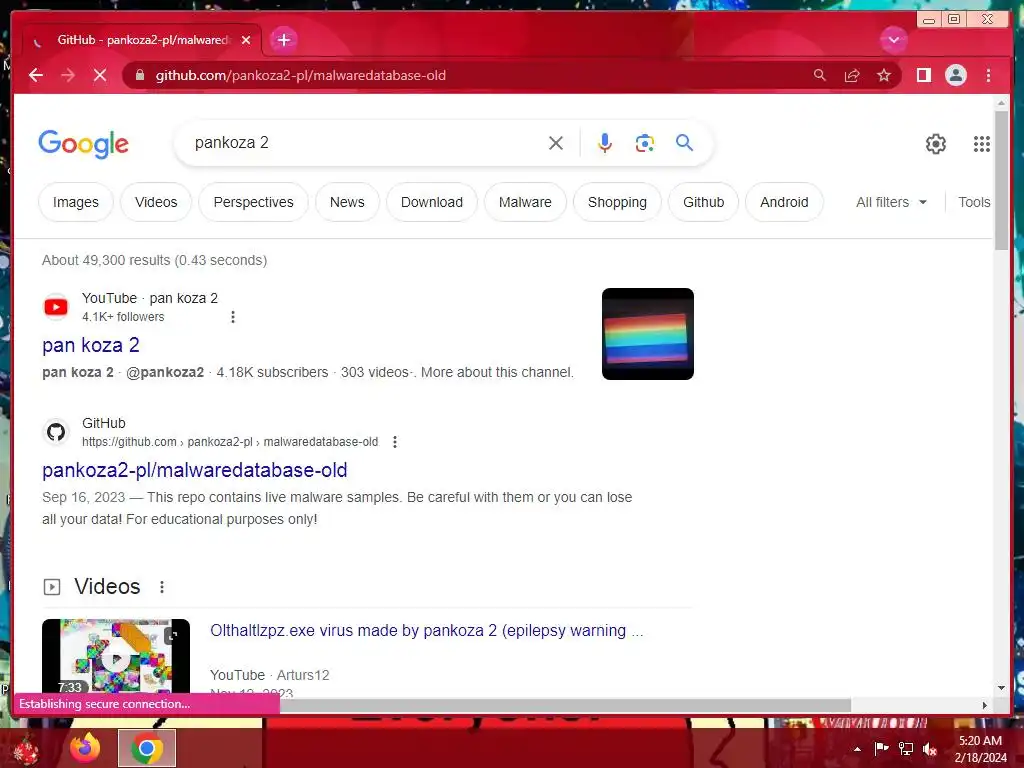This screenshot has width=1024, height=768.
Task: Start voice search with microphone icon
Action: click(x=605, y=143)
